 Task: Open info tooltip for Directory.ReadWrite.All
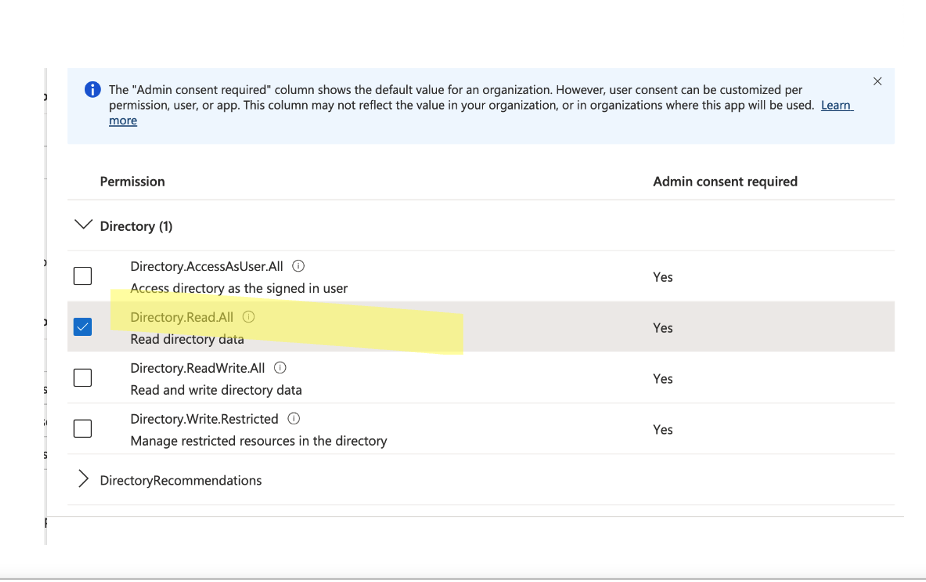280,368
